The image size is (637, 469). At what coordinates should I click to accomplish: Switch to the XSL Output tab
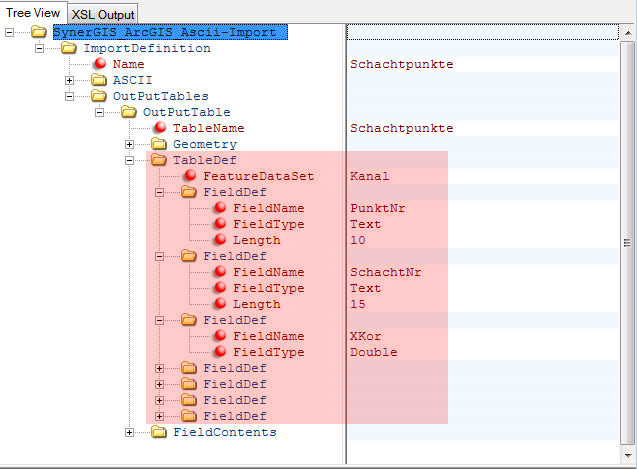[x=103, y=14]
